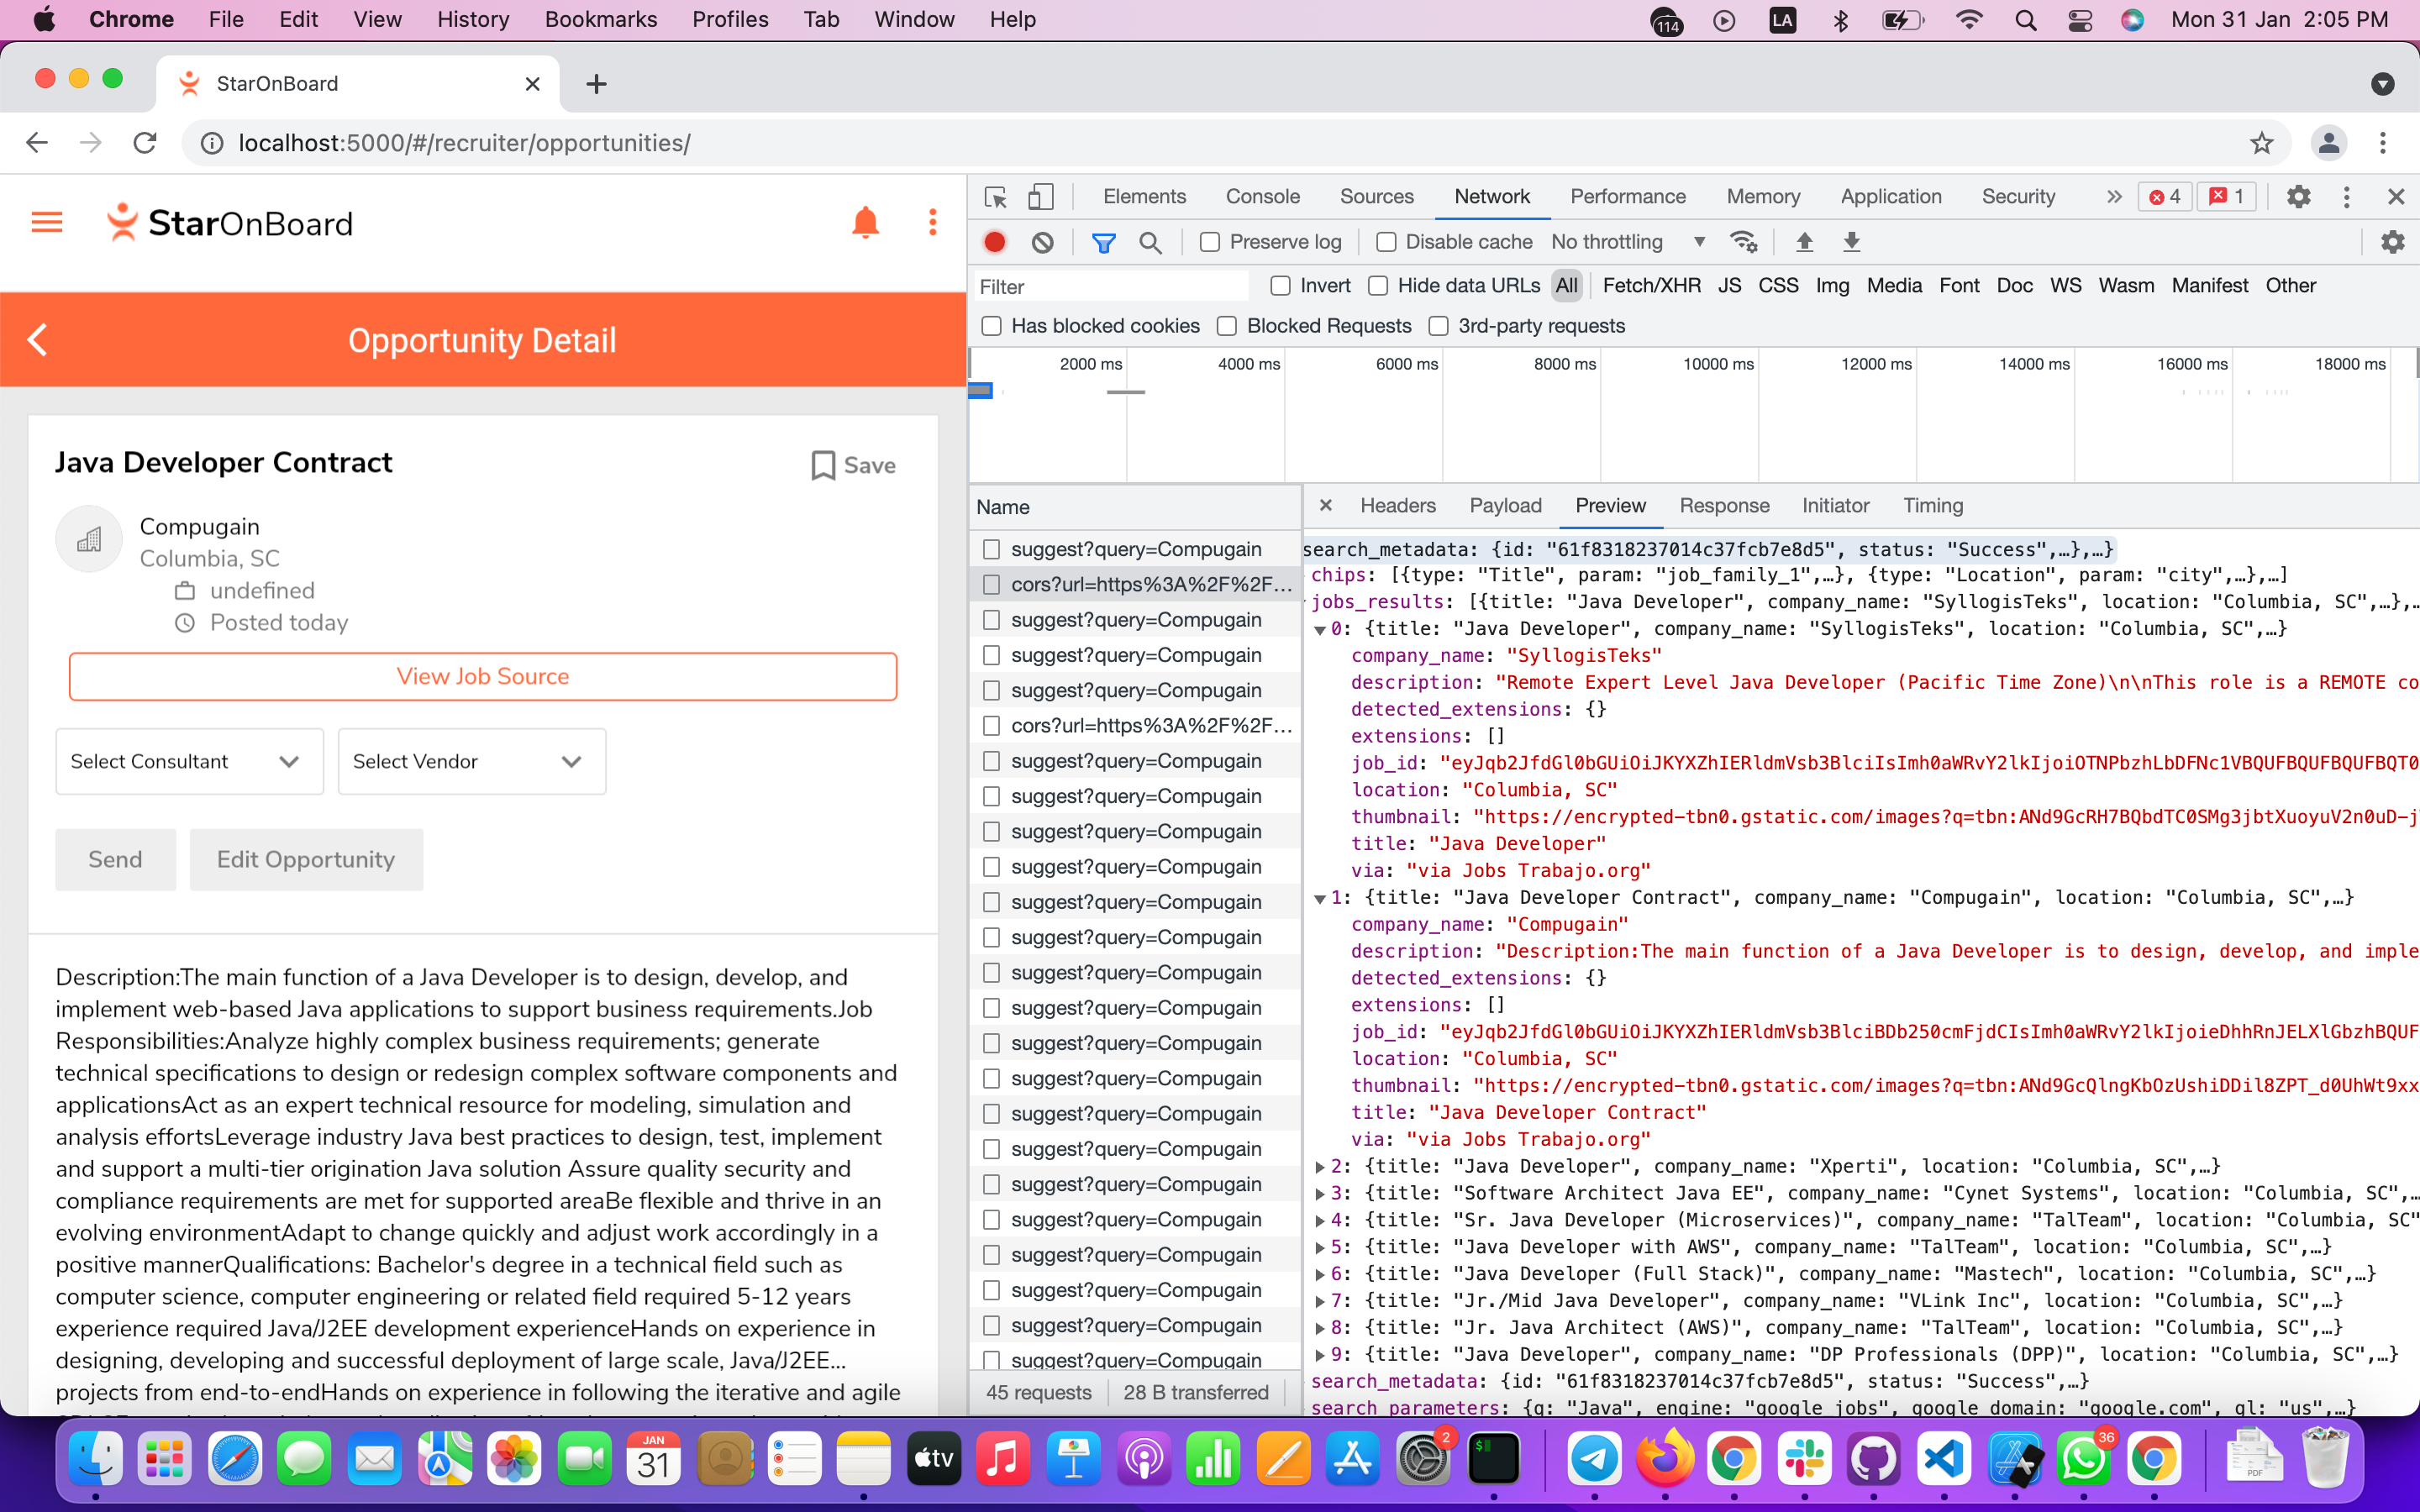Enable the Has blocked cookies filter
The height and width of the screenshot is (1512, 2420).
pos(992,326)
